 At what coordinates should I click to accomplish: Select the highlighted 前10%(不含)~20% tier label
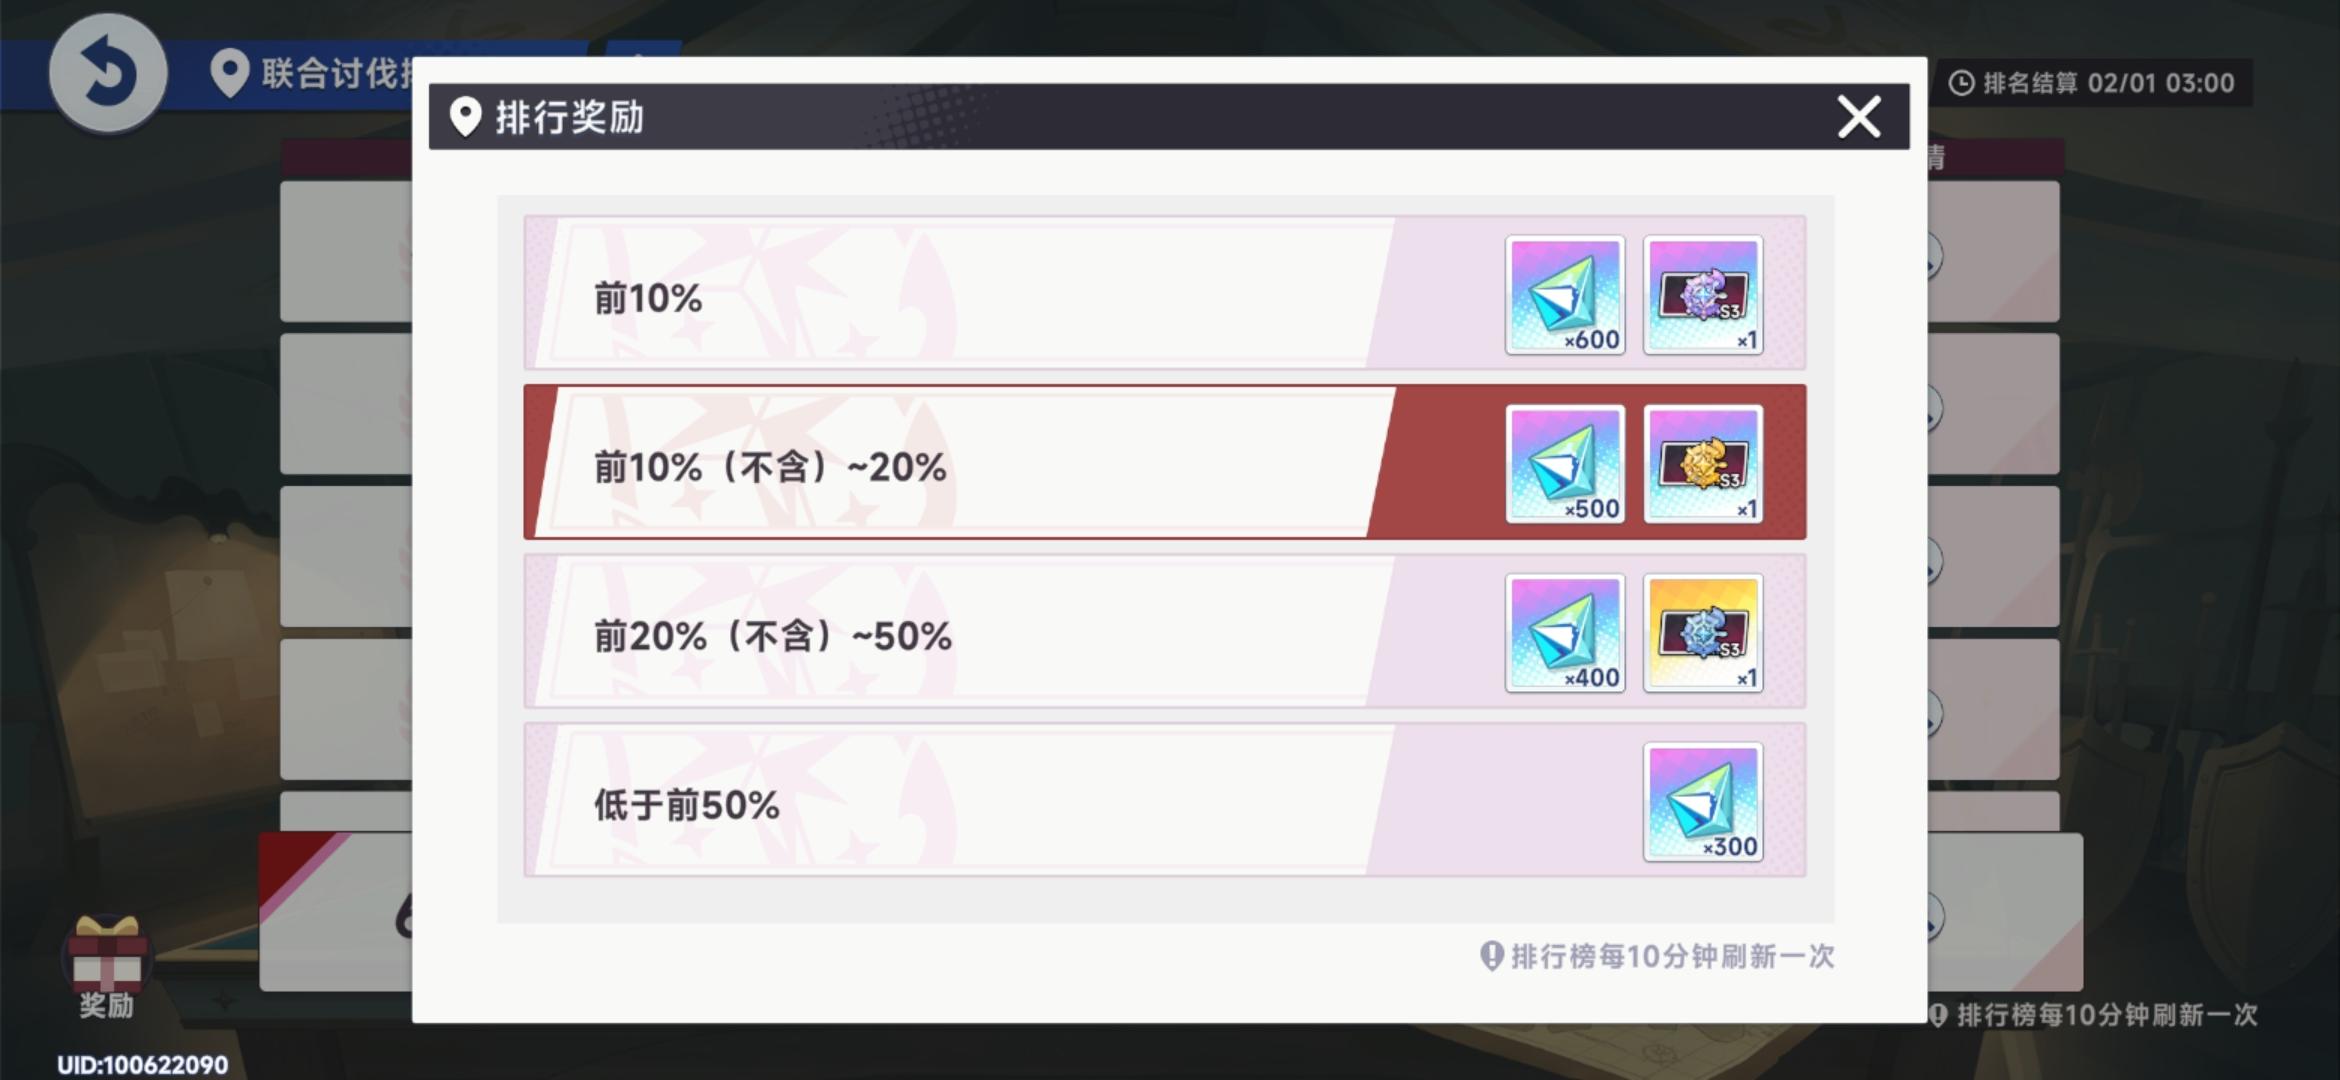click(769, 467)
